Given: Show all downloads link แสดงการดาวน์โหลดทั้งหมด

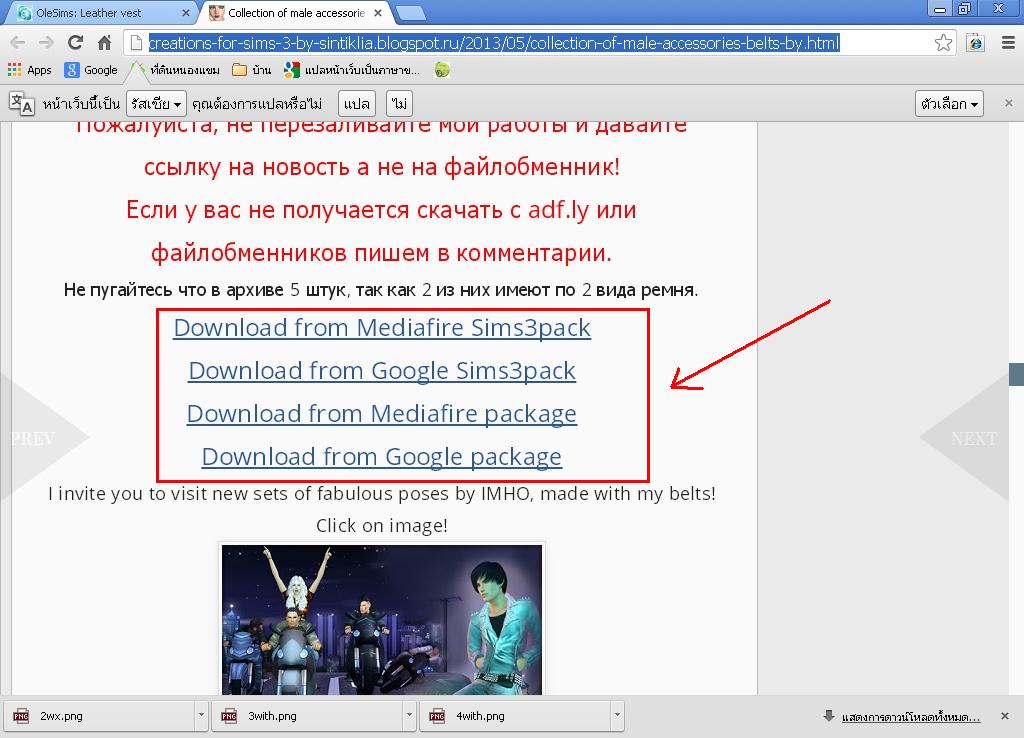Looking at the screenshot, I should (911, 716).
